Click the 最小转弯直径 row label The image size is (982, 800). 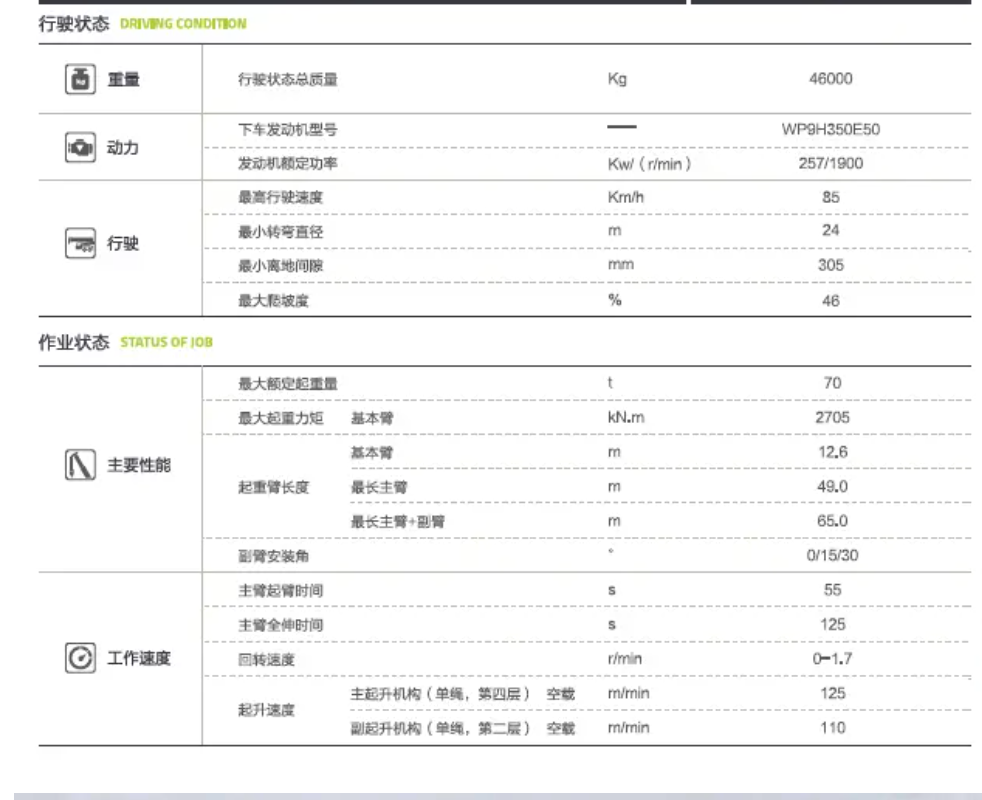click(281, 232)
